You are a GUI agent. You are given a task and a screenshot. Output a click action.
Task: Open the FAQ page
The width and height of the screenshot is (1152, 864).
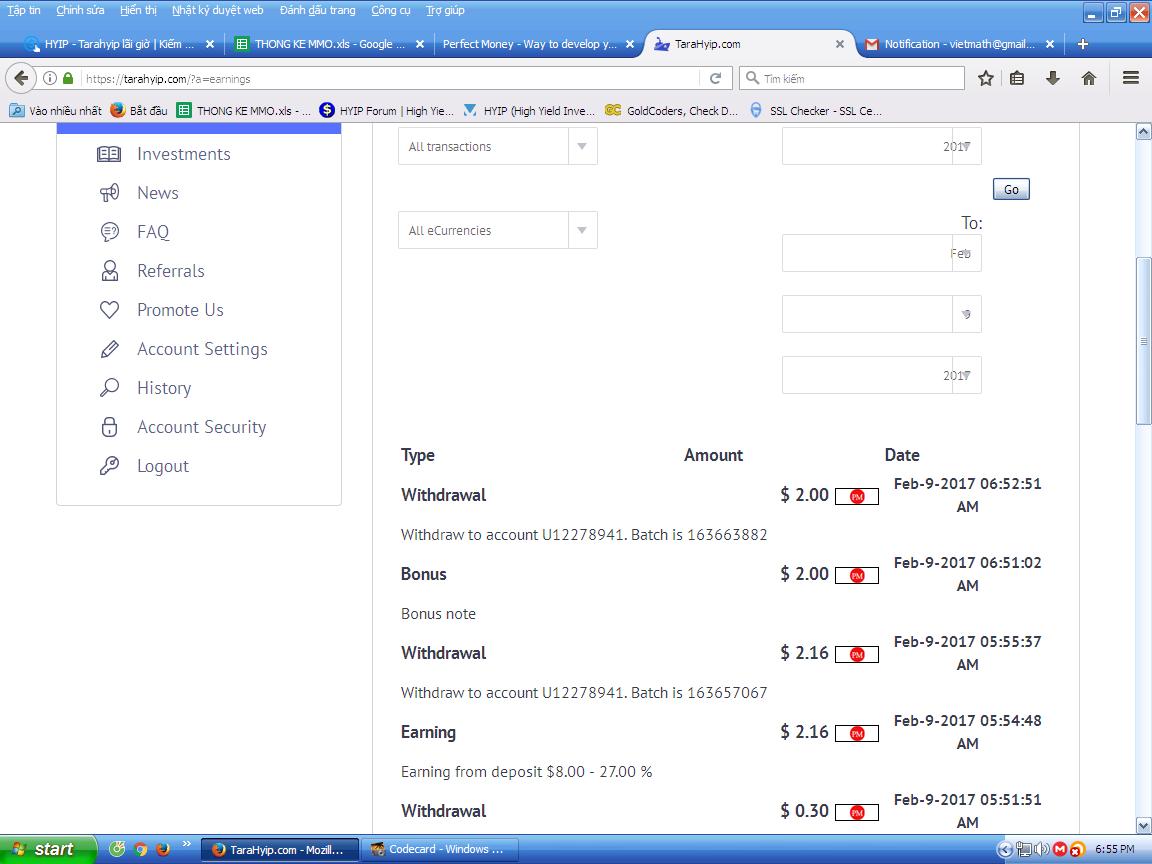pos(153,231)
